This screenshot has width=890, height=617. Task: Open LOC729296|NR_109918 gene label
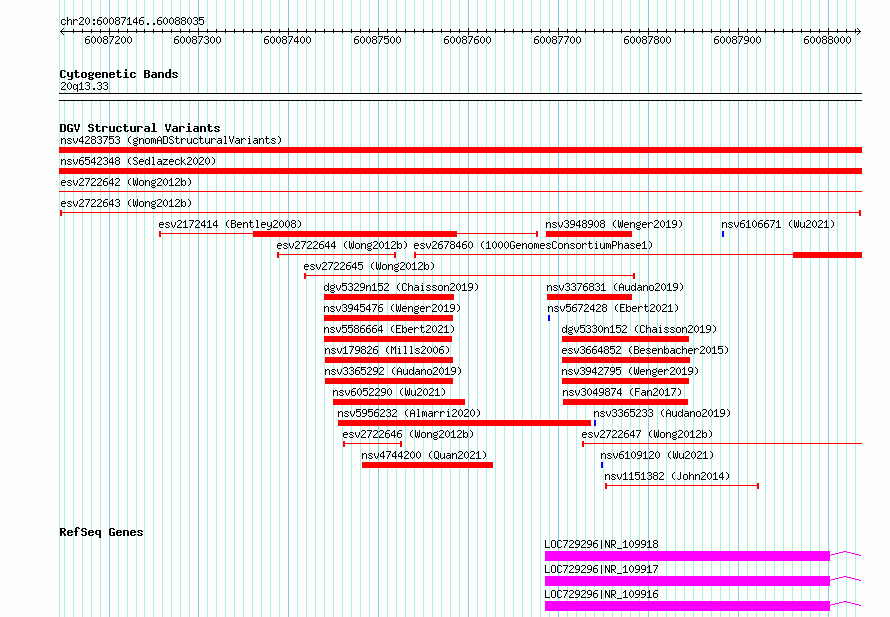(601, 544)
